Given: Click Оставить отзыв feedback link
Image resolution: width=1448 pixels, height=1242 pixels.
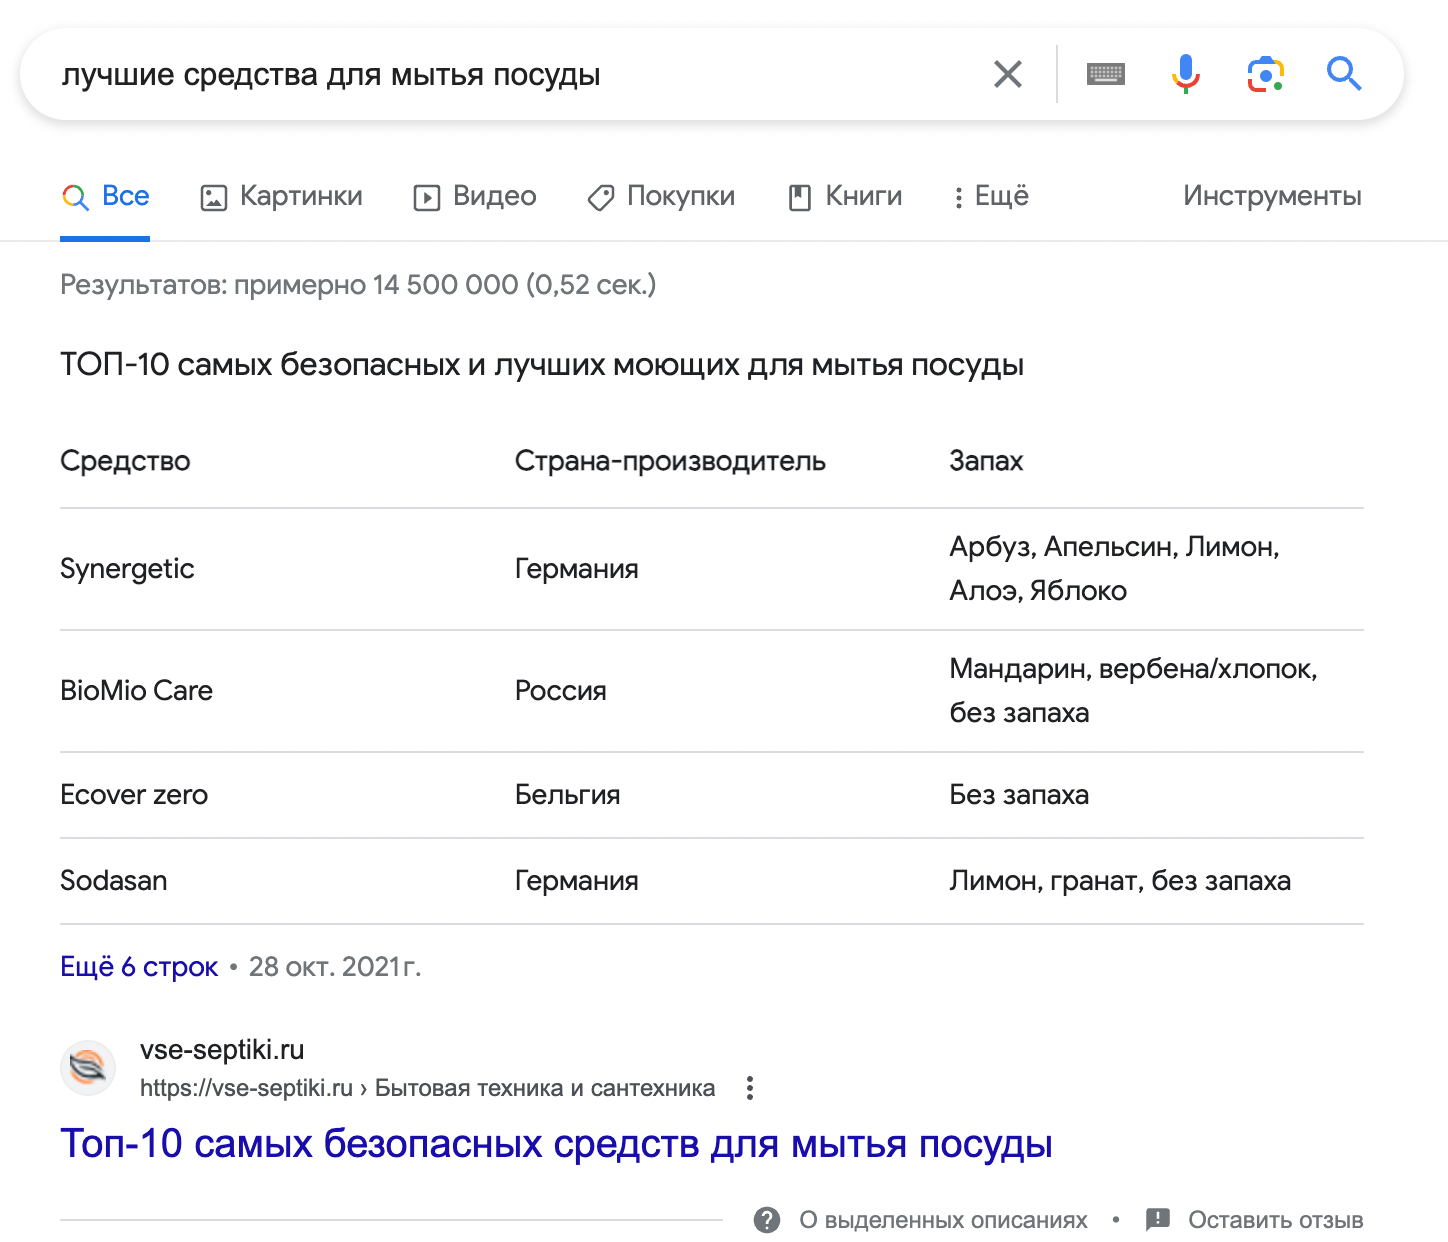Looking at the screenshot, I should (x=1276, y=1220).
